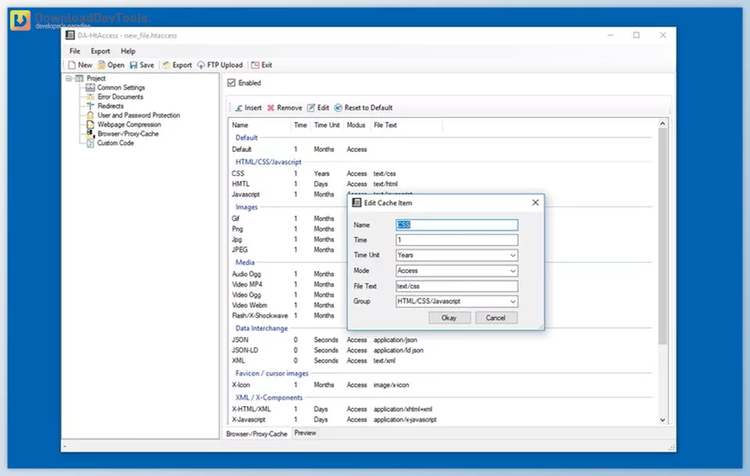Screen dimensions: 750x476
Task: Click the New file toolbar icon
Action: pyautogui.click(x=73, y=65)
